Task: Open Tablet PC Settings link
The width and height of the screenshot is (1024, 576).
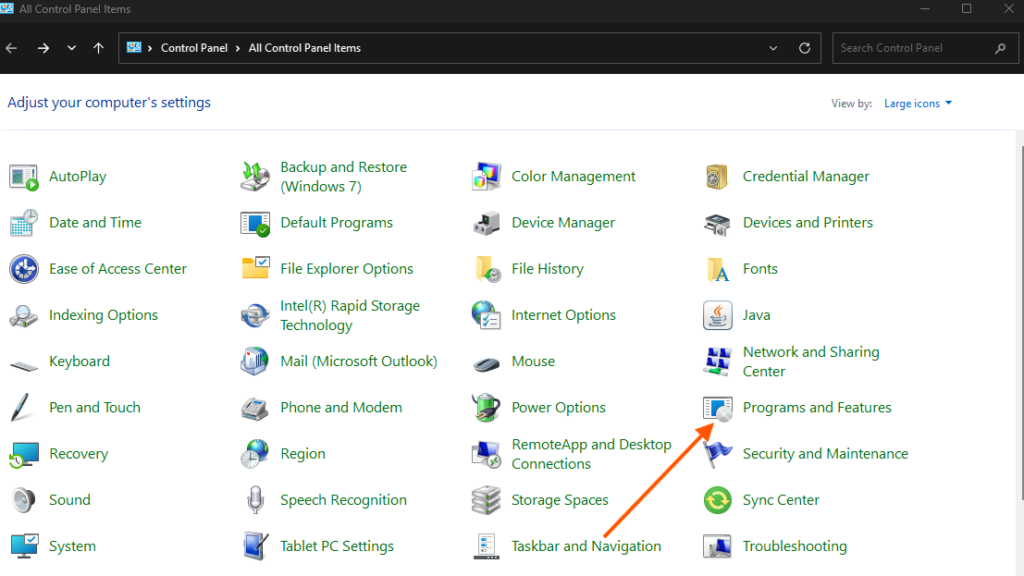Action: 337,547
